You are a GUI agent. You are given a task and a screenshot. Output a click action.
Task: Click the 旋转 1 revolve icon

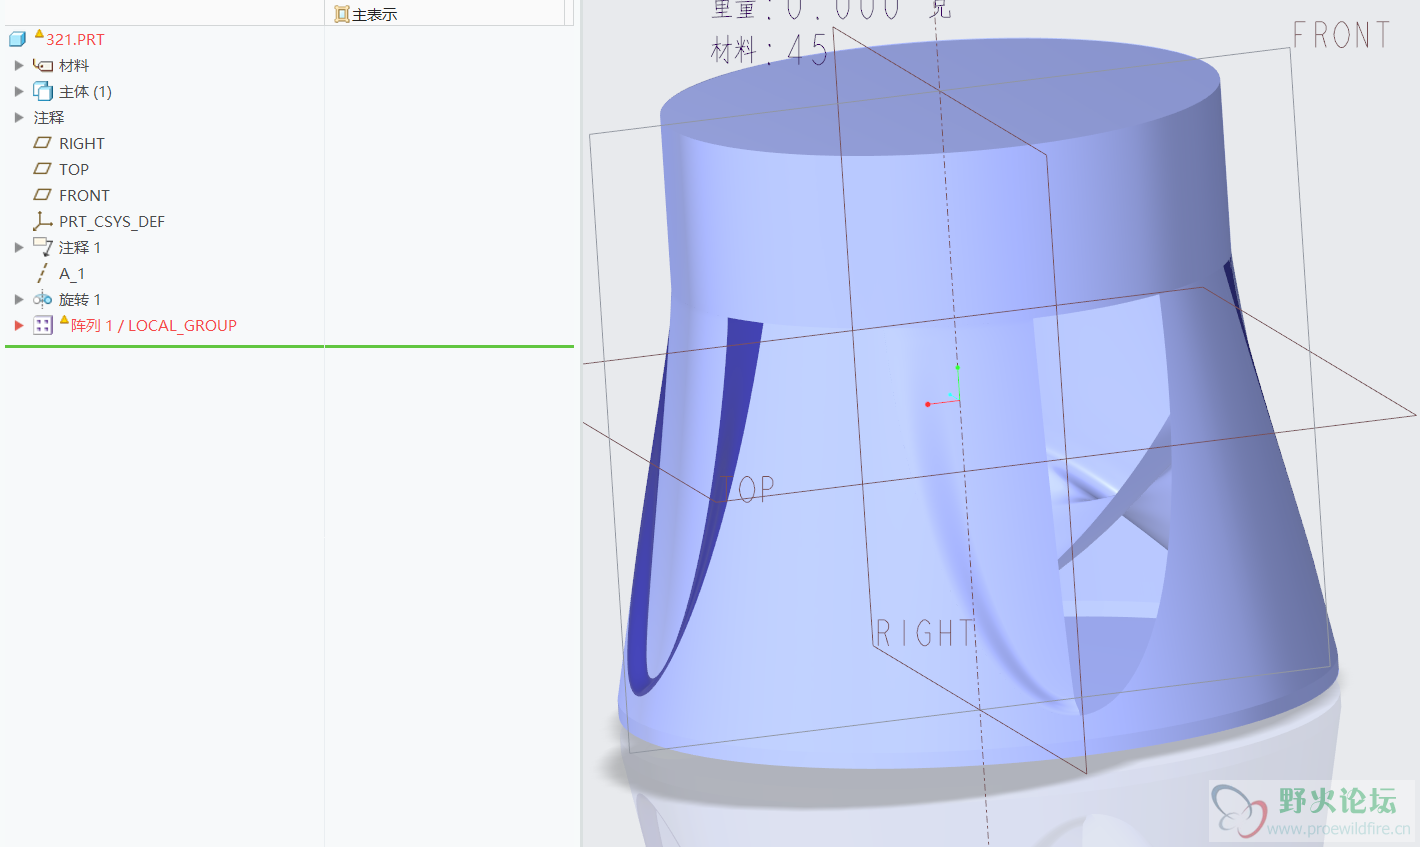(42, 299)
